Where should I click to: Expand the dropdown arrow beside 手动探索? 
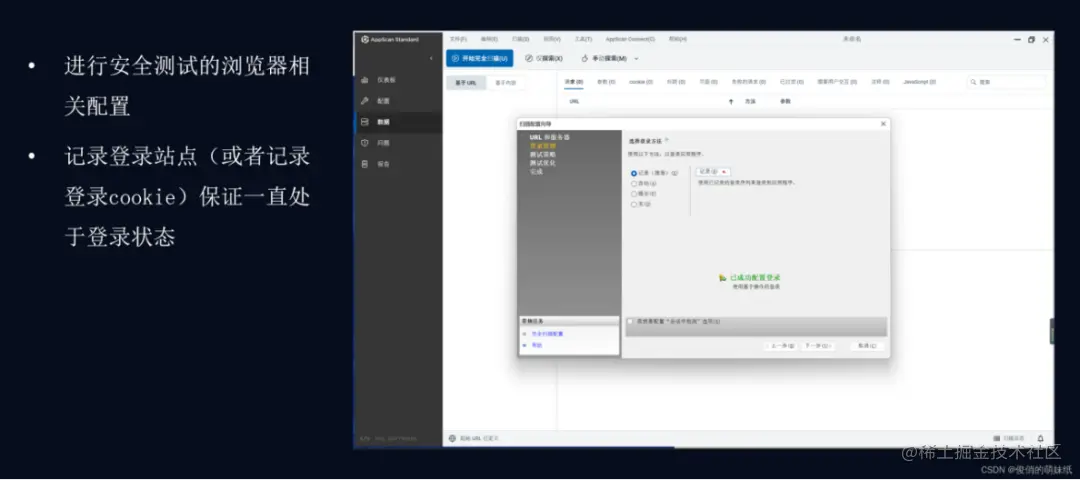(636, 59)
